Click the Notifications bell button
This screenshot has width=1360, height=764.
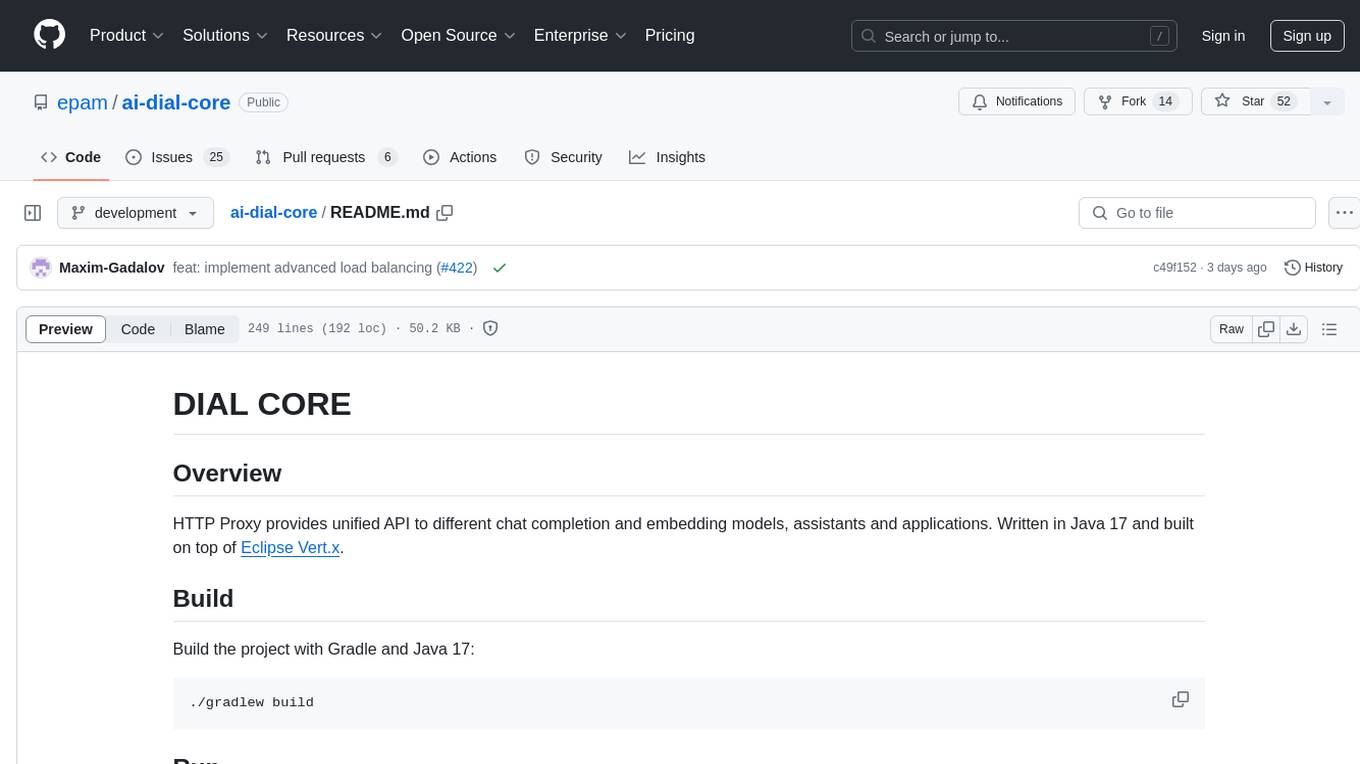[x=1017, y=102]
